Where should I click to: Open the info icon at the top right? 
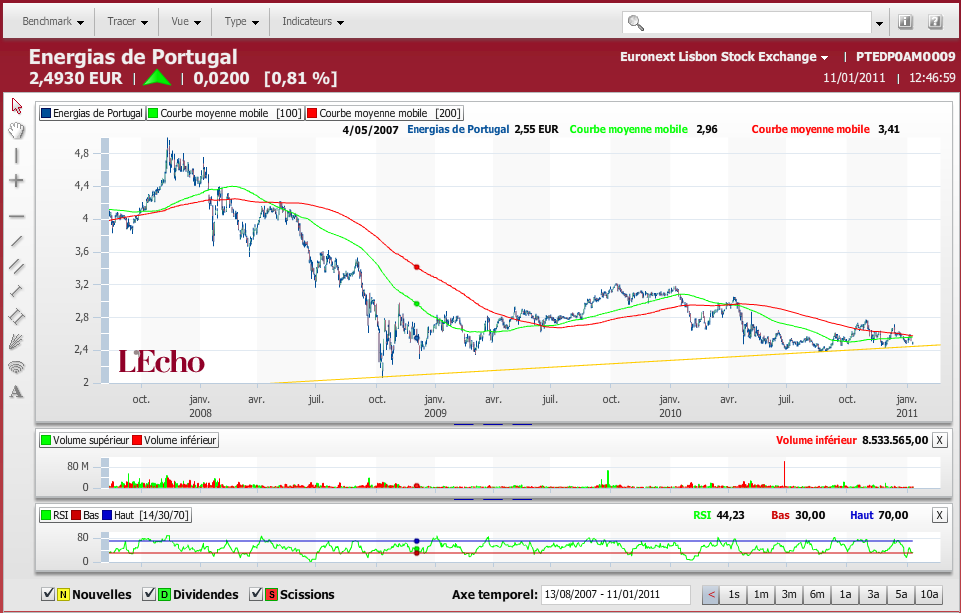(905, 22)
